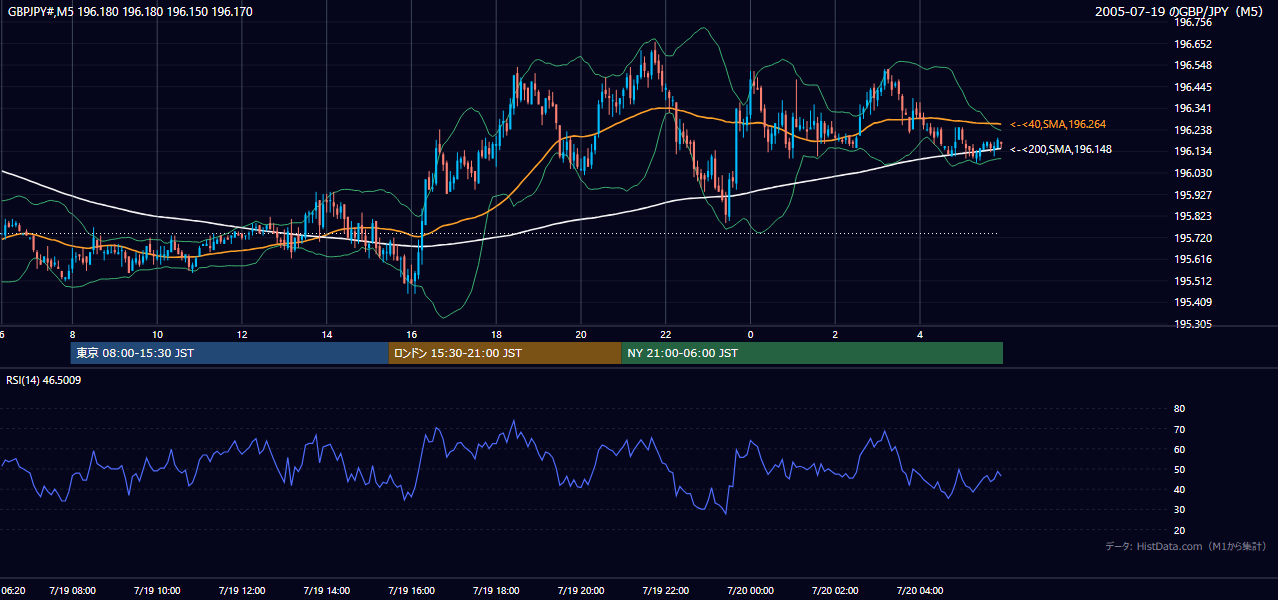The width and height of the screenshot is (1278, 600).
Task: Click hour tick 18 under price chart
Action: point(496,334)
